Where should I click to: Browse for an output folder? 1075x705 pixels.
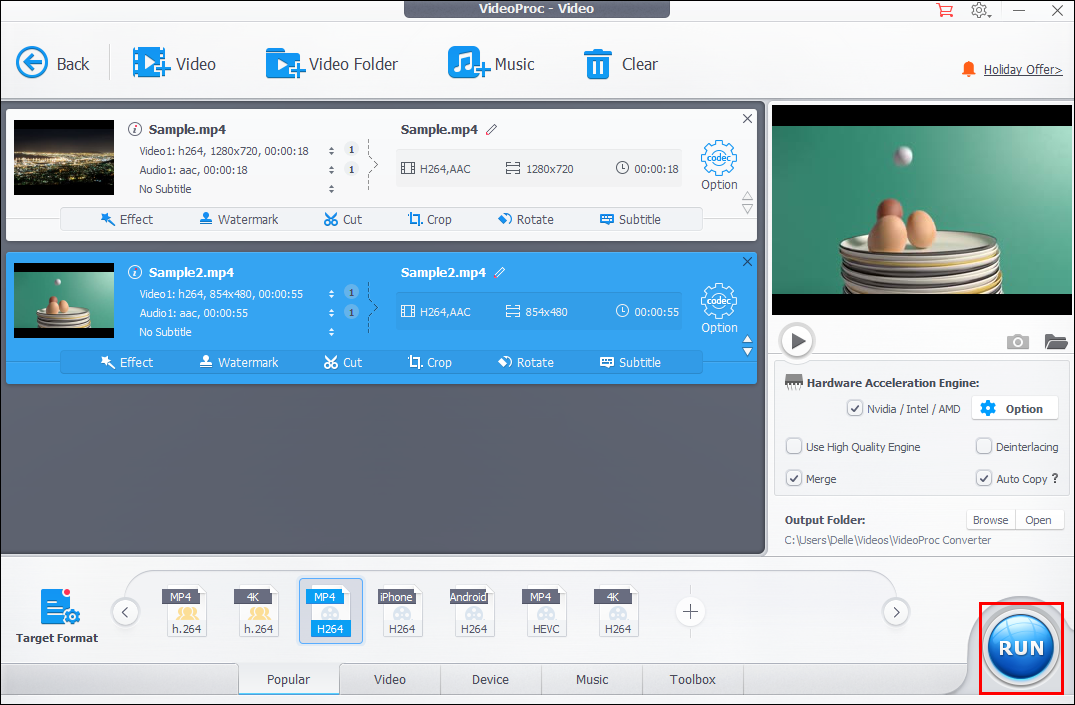click(x=990, y=520)
